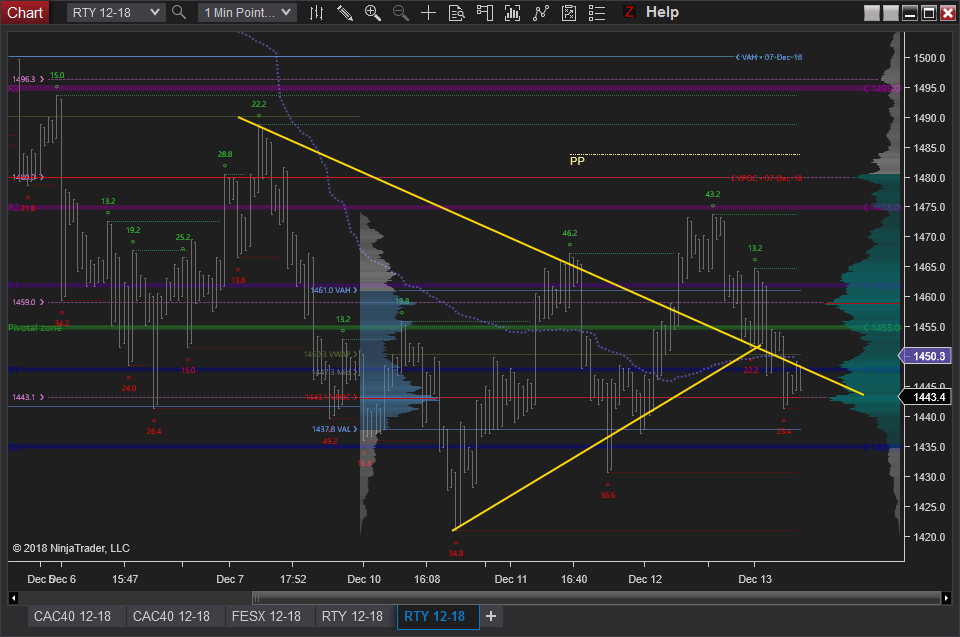Click the 1443.1 left price level label
Screen dimensions: 960x637
coord(28,397)
